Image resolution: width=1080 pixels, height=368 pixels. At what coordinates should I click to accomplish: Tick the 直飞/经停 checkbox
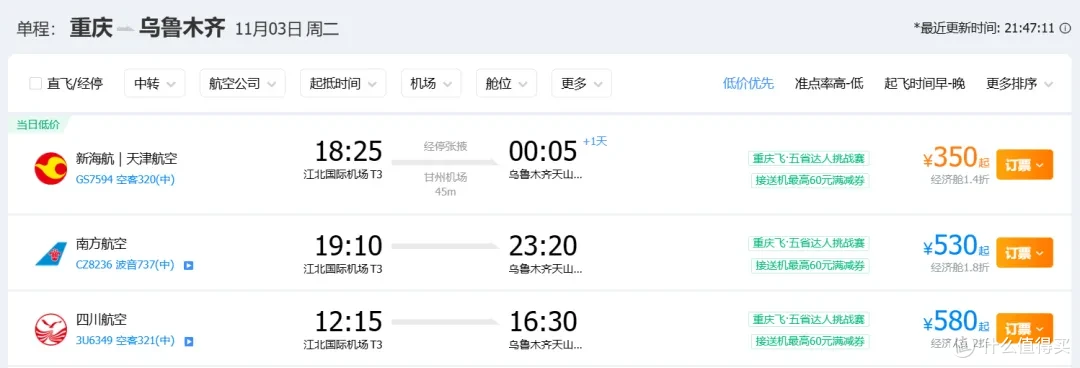point(36,84)
